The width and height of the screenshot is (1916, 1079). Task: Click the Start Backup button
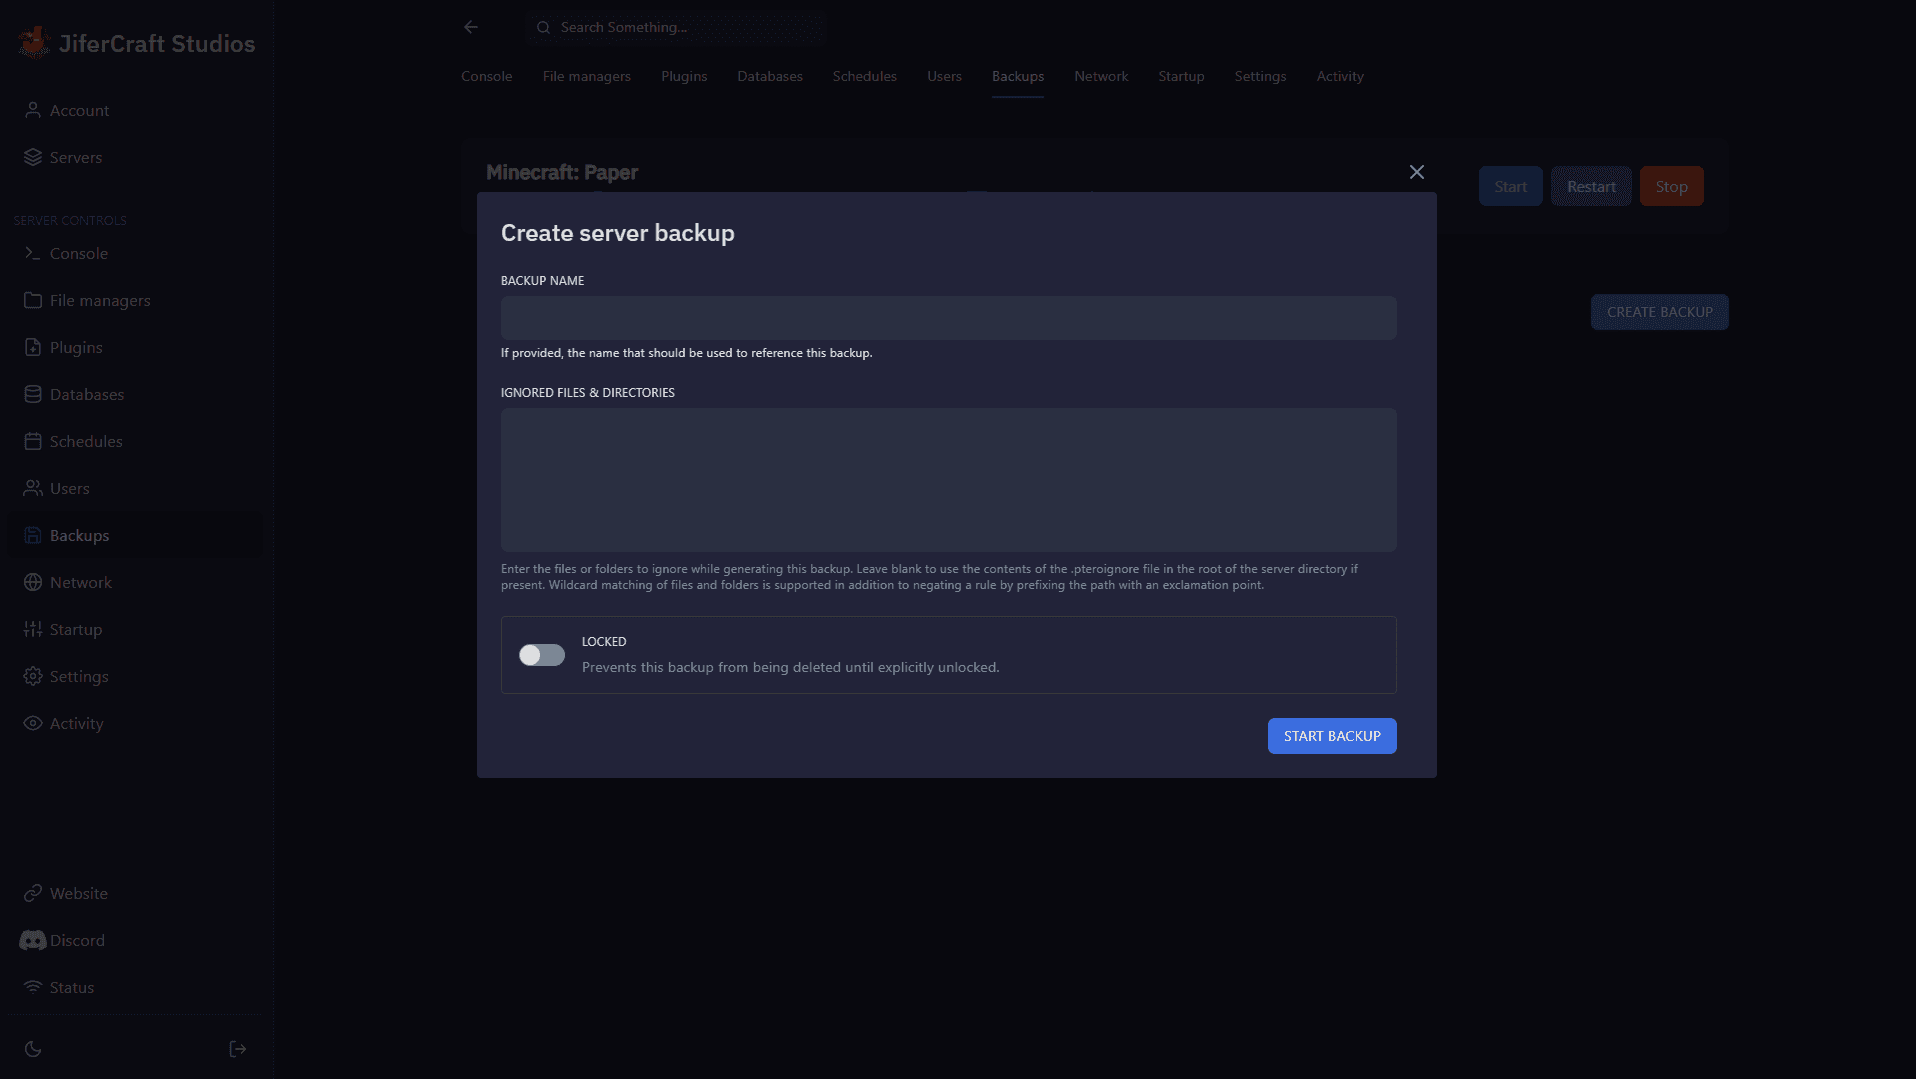click(x=1331, y=736)
